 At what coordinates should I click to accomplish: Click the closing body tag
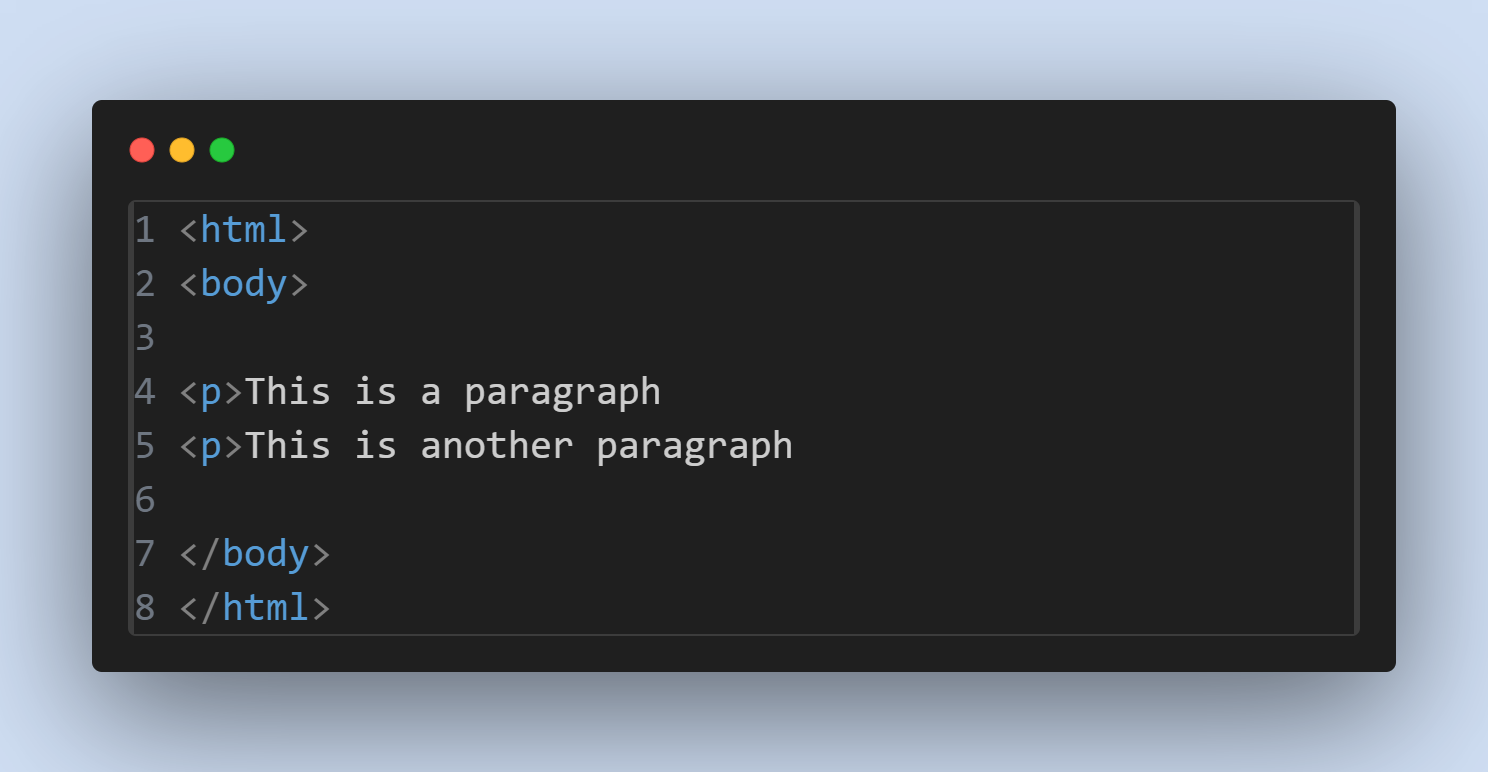pyautogui.click(x=255, y=553)
